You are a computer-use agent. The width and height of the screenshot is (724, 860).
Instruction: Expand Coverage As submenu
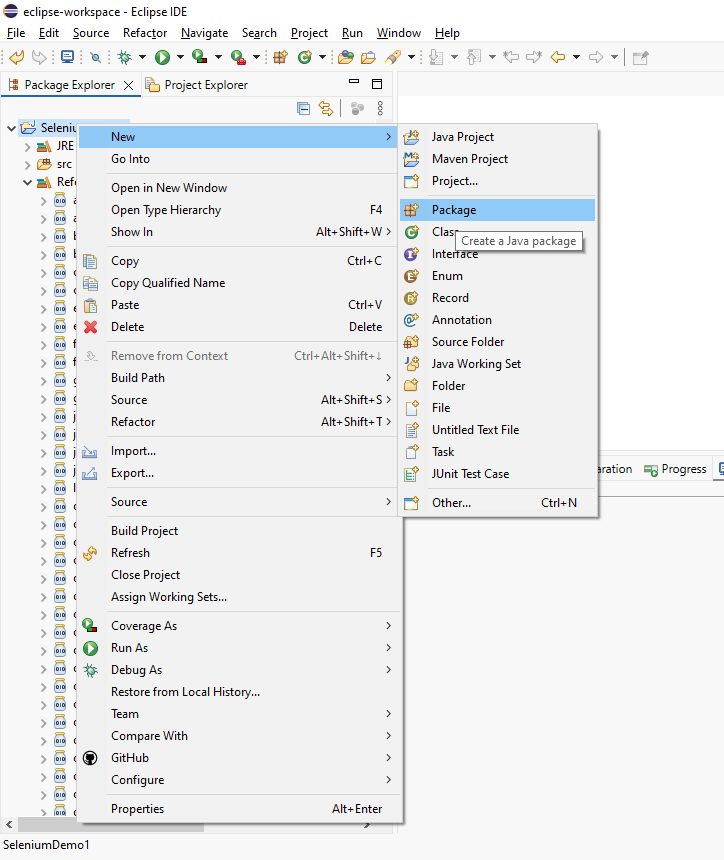coord(239,626)
